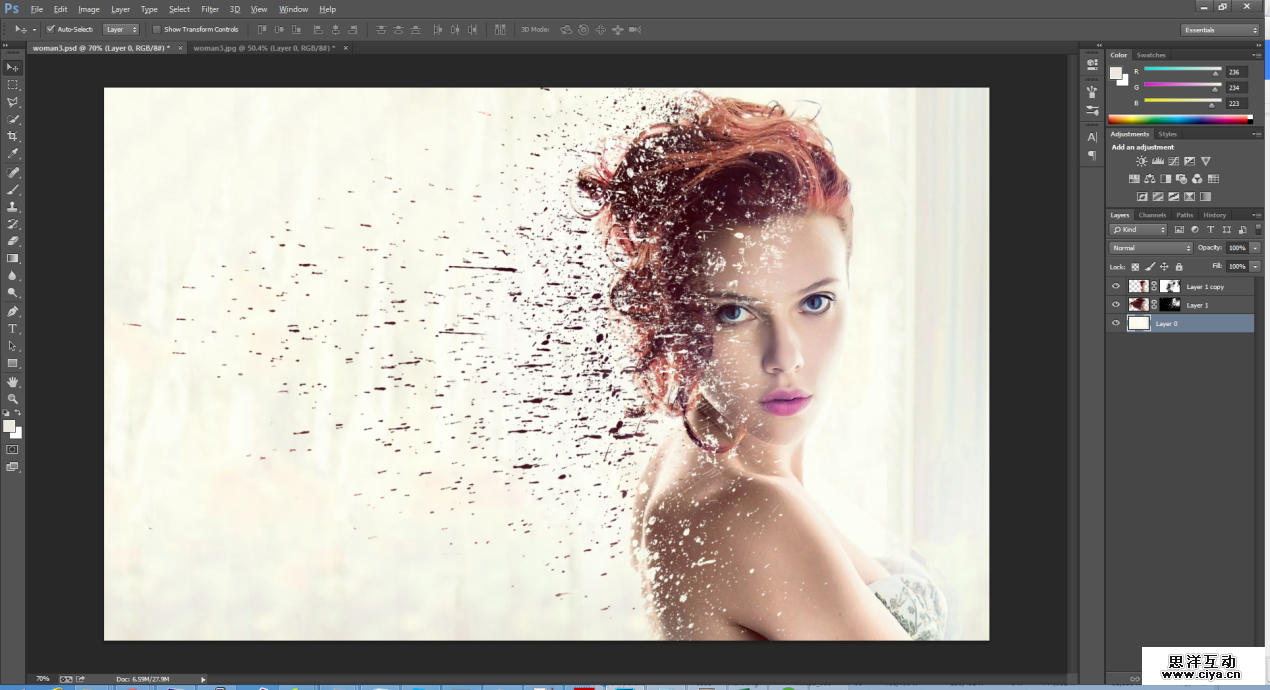Check Show Transform Controls
This screenshot has width=1270, height=690.
point(156,30)
